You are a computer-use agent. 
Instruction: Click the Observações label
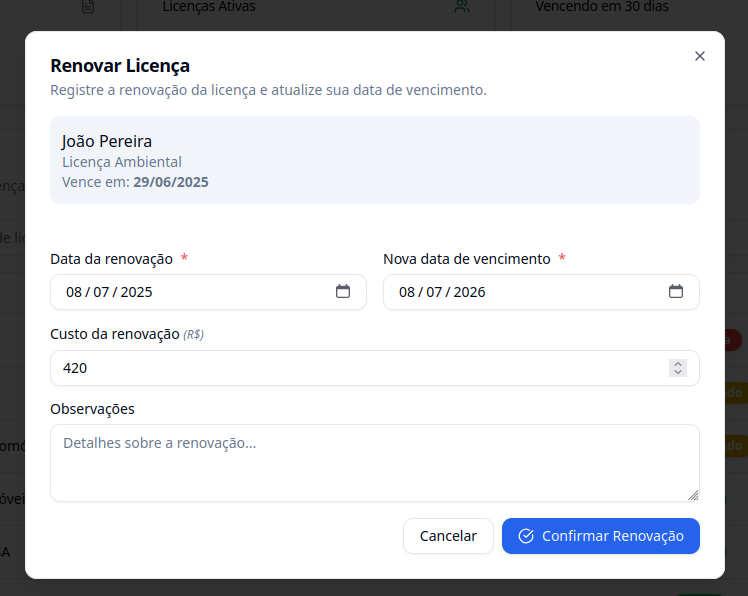click(x=93, y=409)
